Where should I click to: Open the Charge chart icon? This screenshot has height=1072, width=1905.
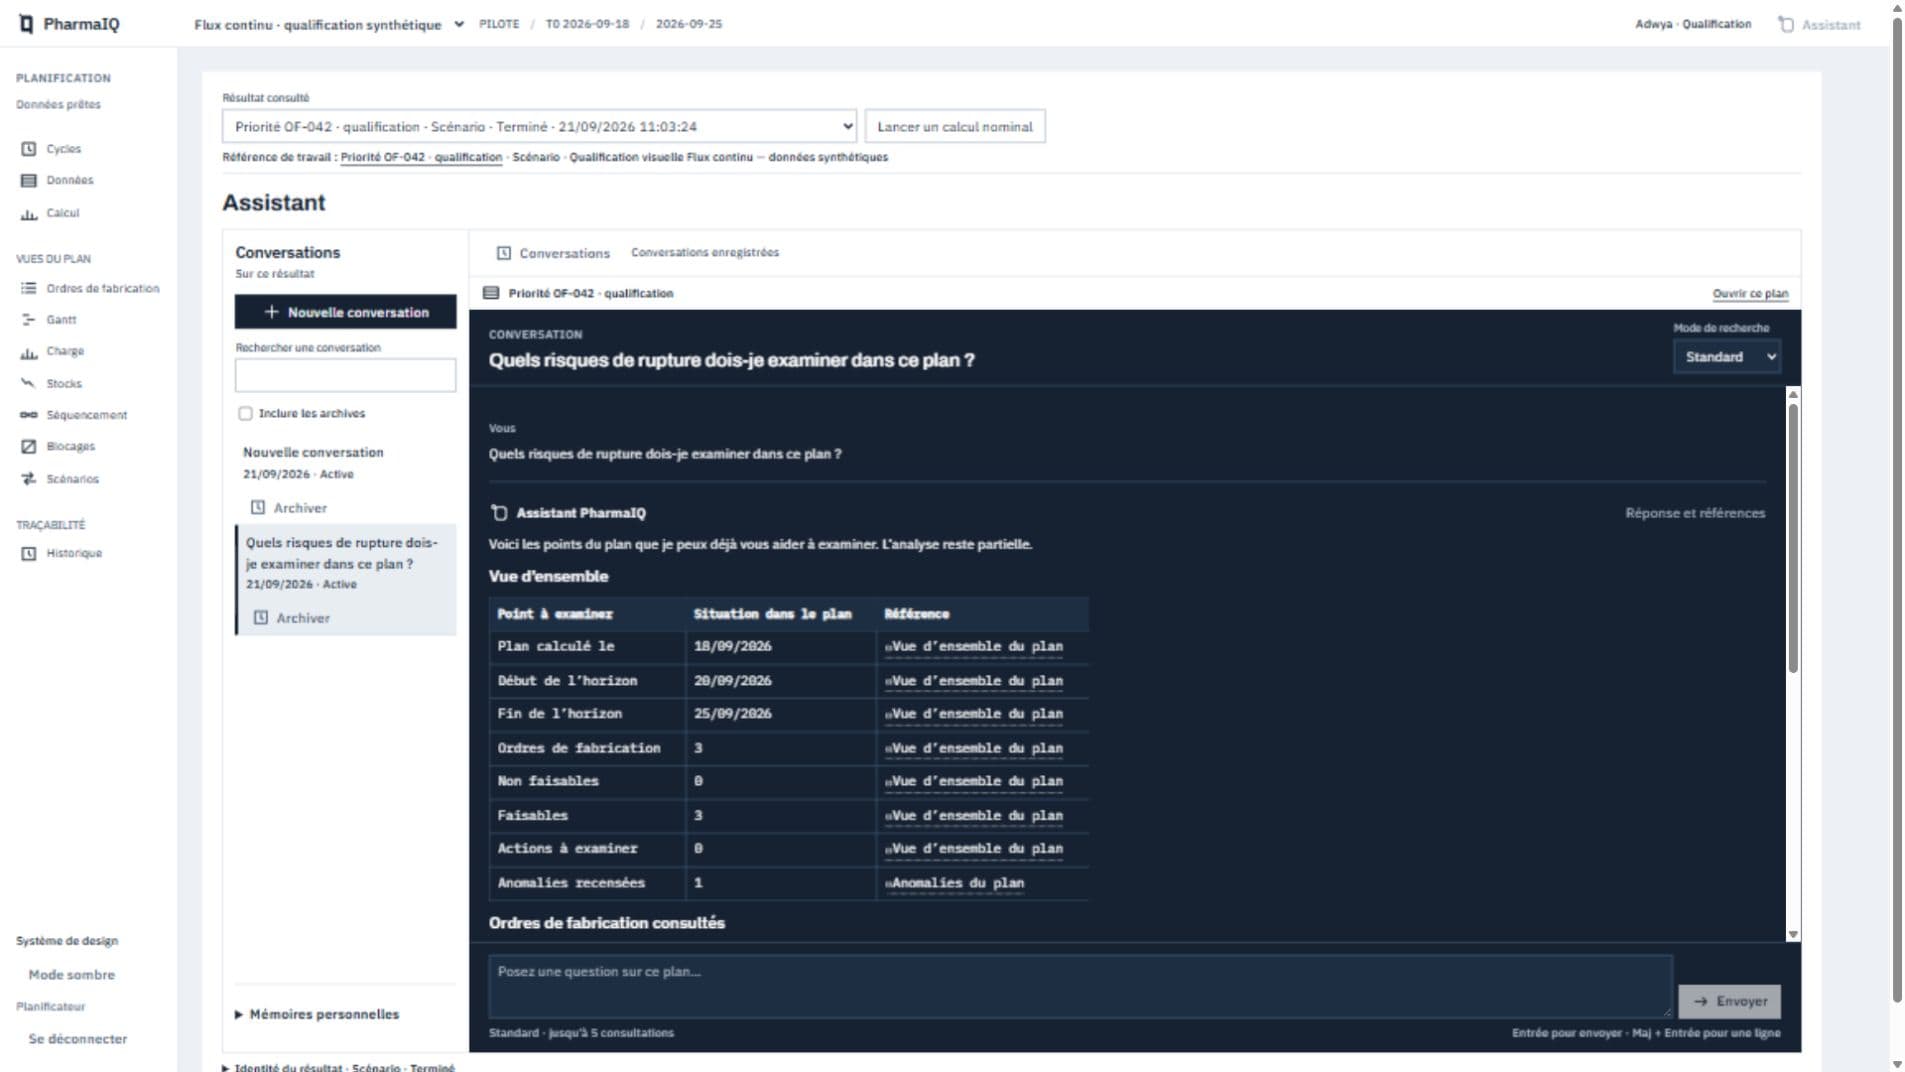click(x=29, y=352)
